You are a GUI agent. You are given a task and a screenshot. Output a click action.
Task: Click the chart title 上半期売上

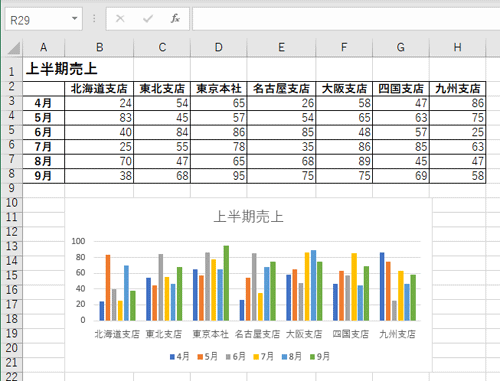248,217
